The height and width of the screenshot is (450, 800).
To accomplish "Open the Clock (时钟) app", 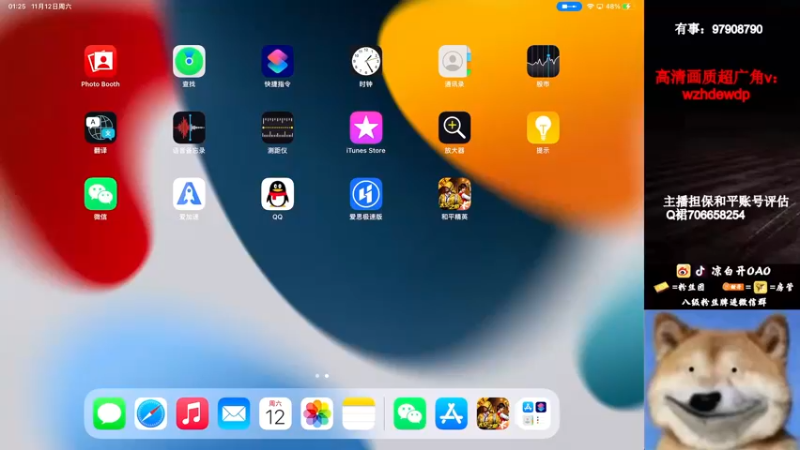I will click(366, 61).
